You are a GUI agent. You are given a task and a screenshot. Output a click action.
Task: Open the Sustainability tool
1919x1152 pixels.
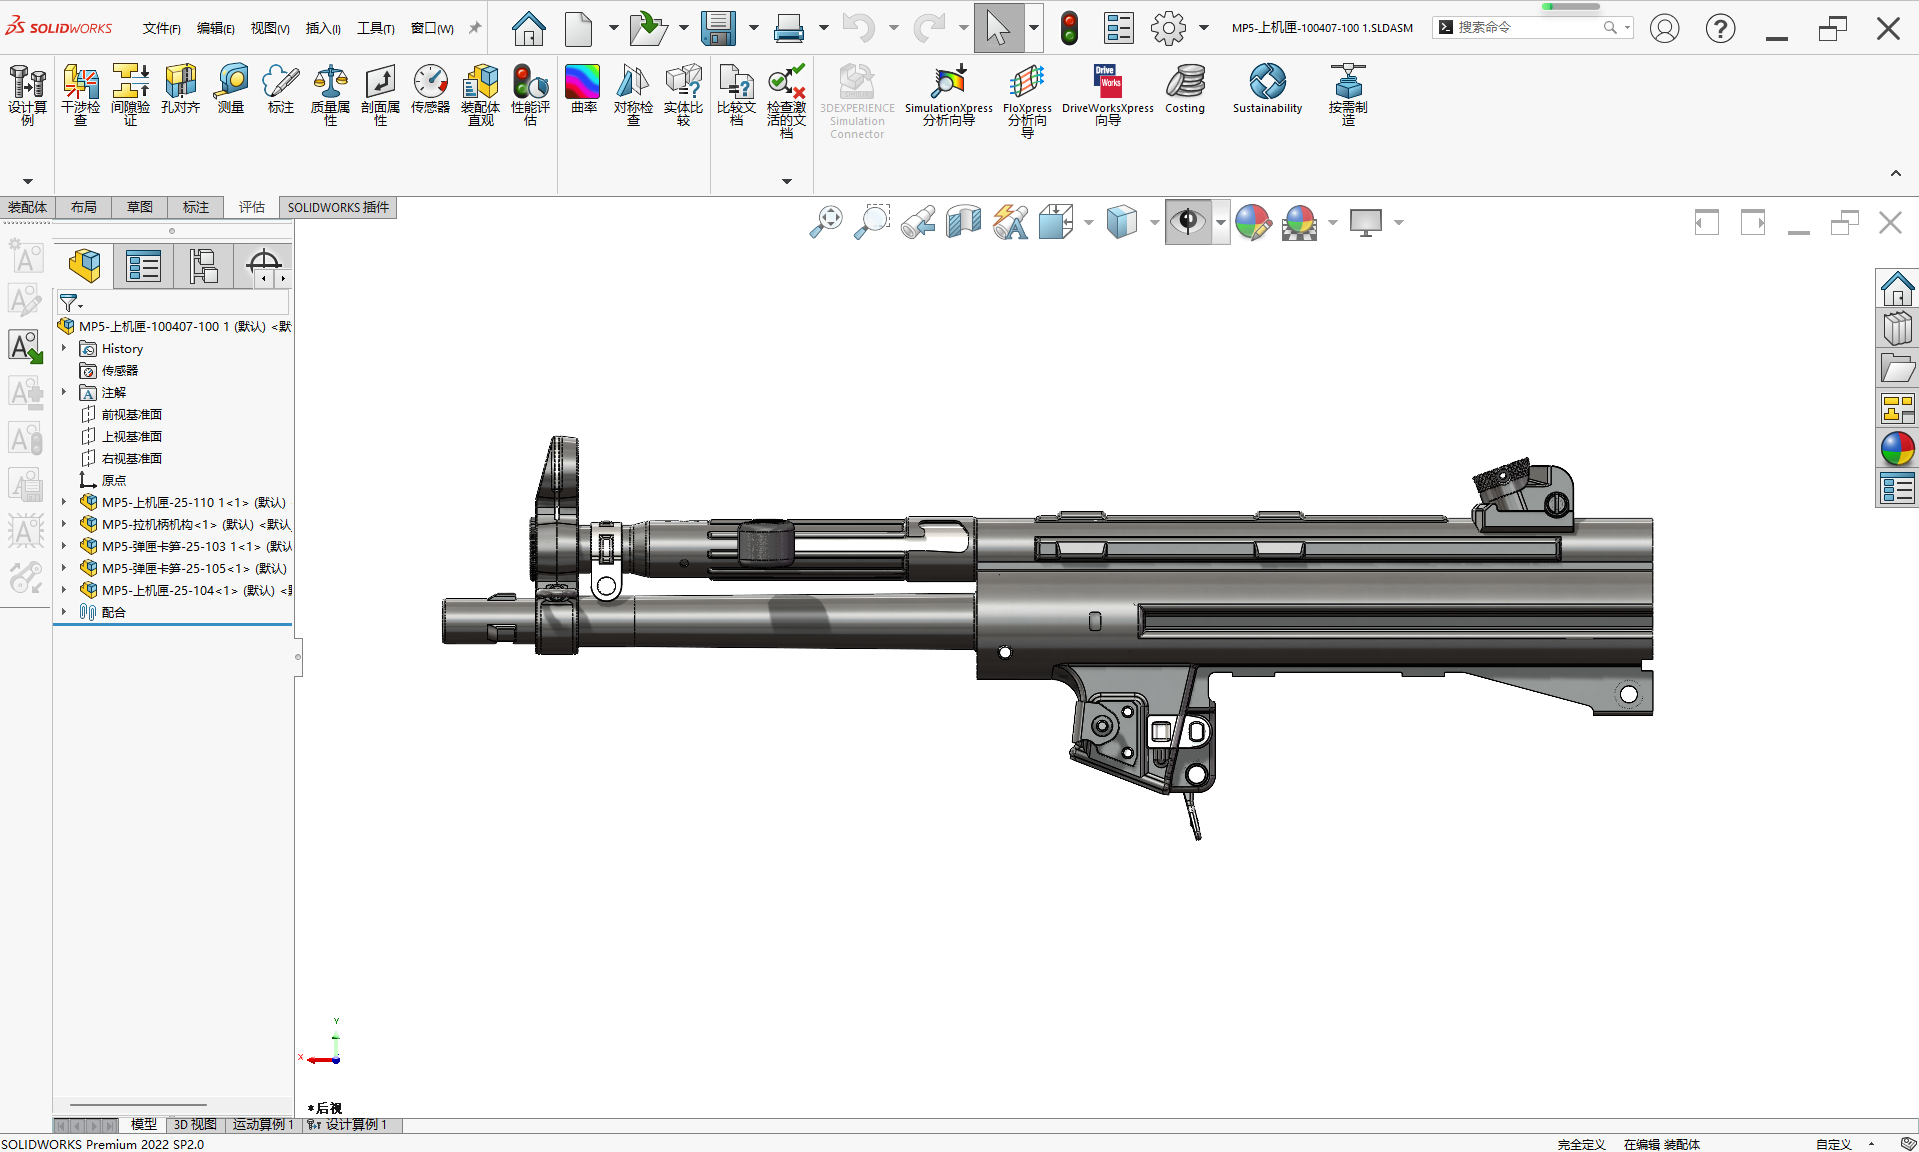[1267, 89]
